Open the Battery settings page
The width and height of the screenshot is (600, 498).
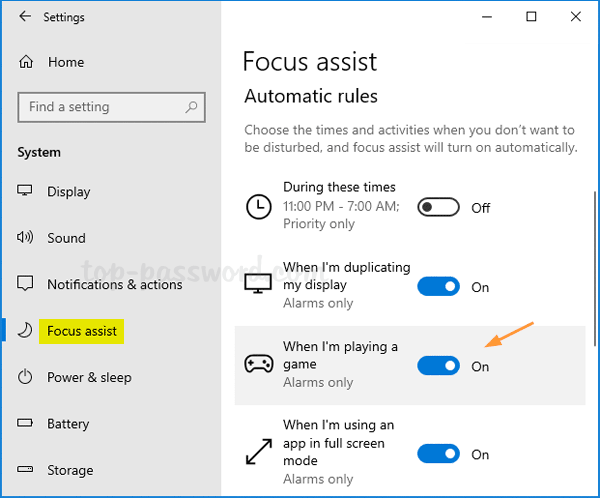[x=68, y=424]
